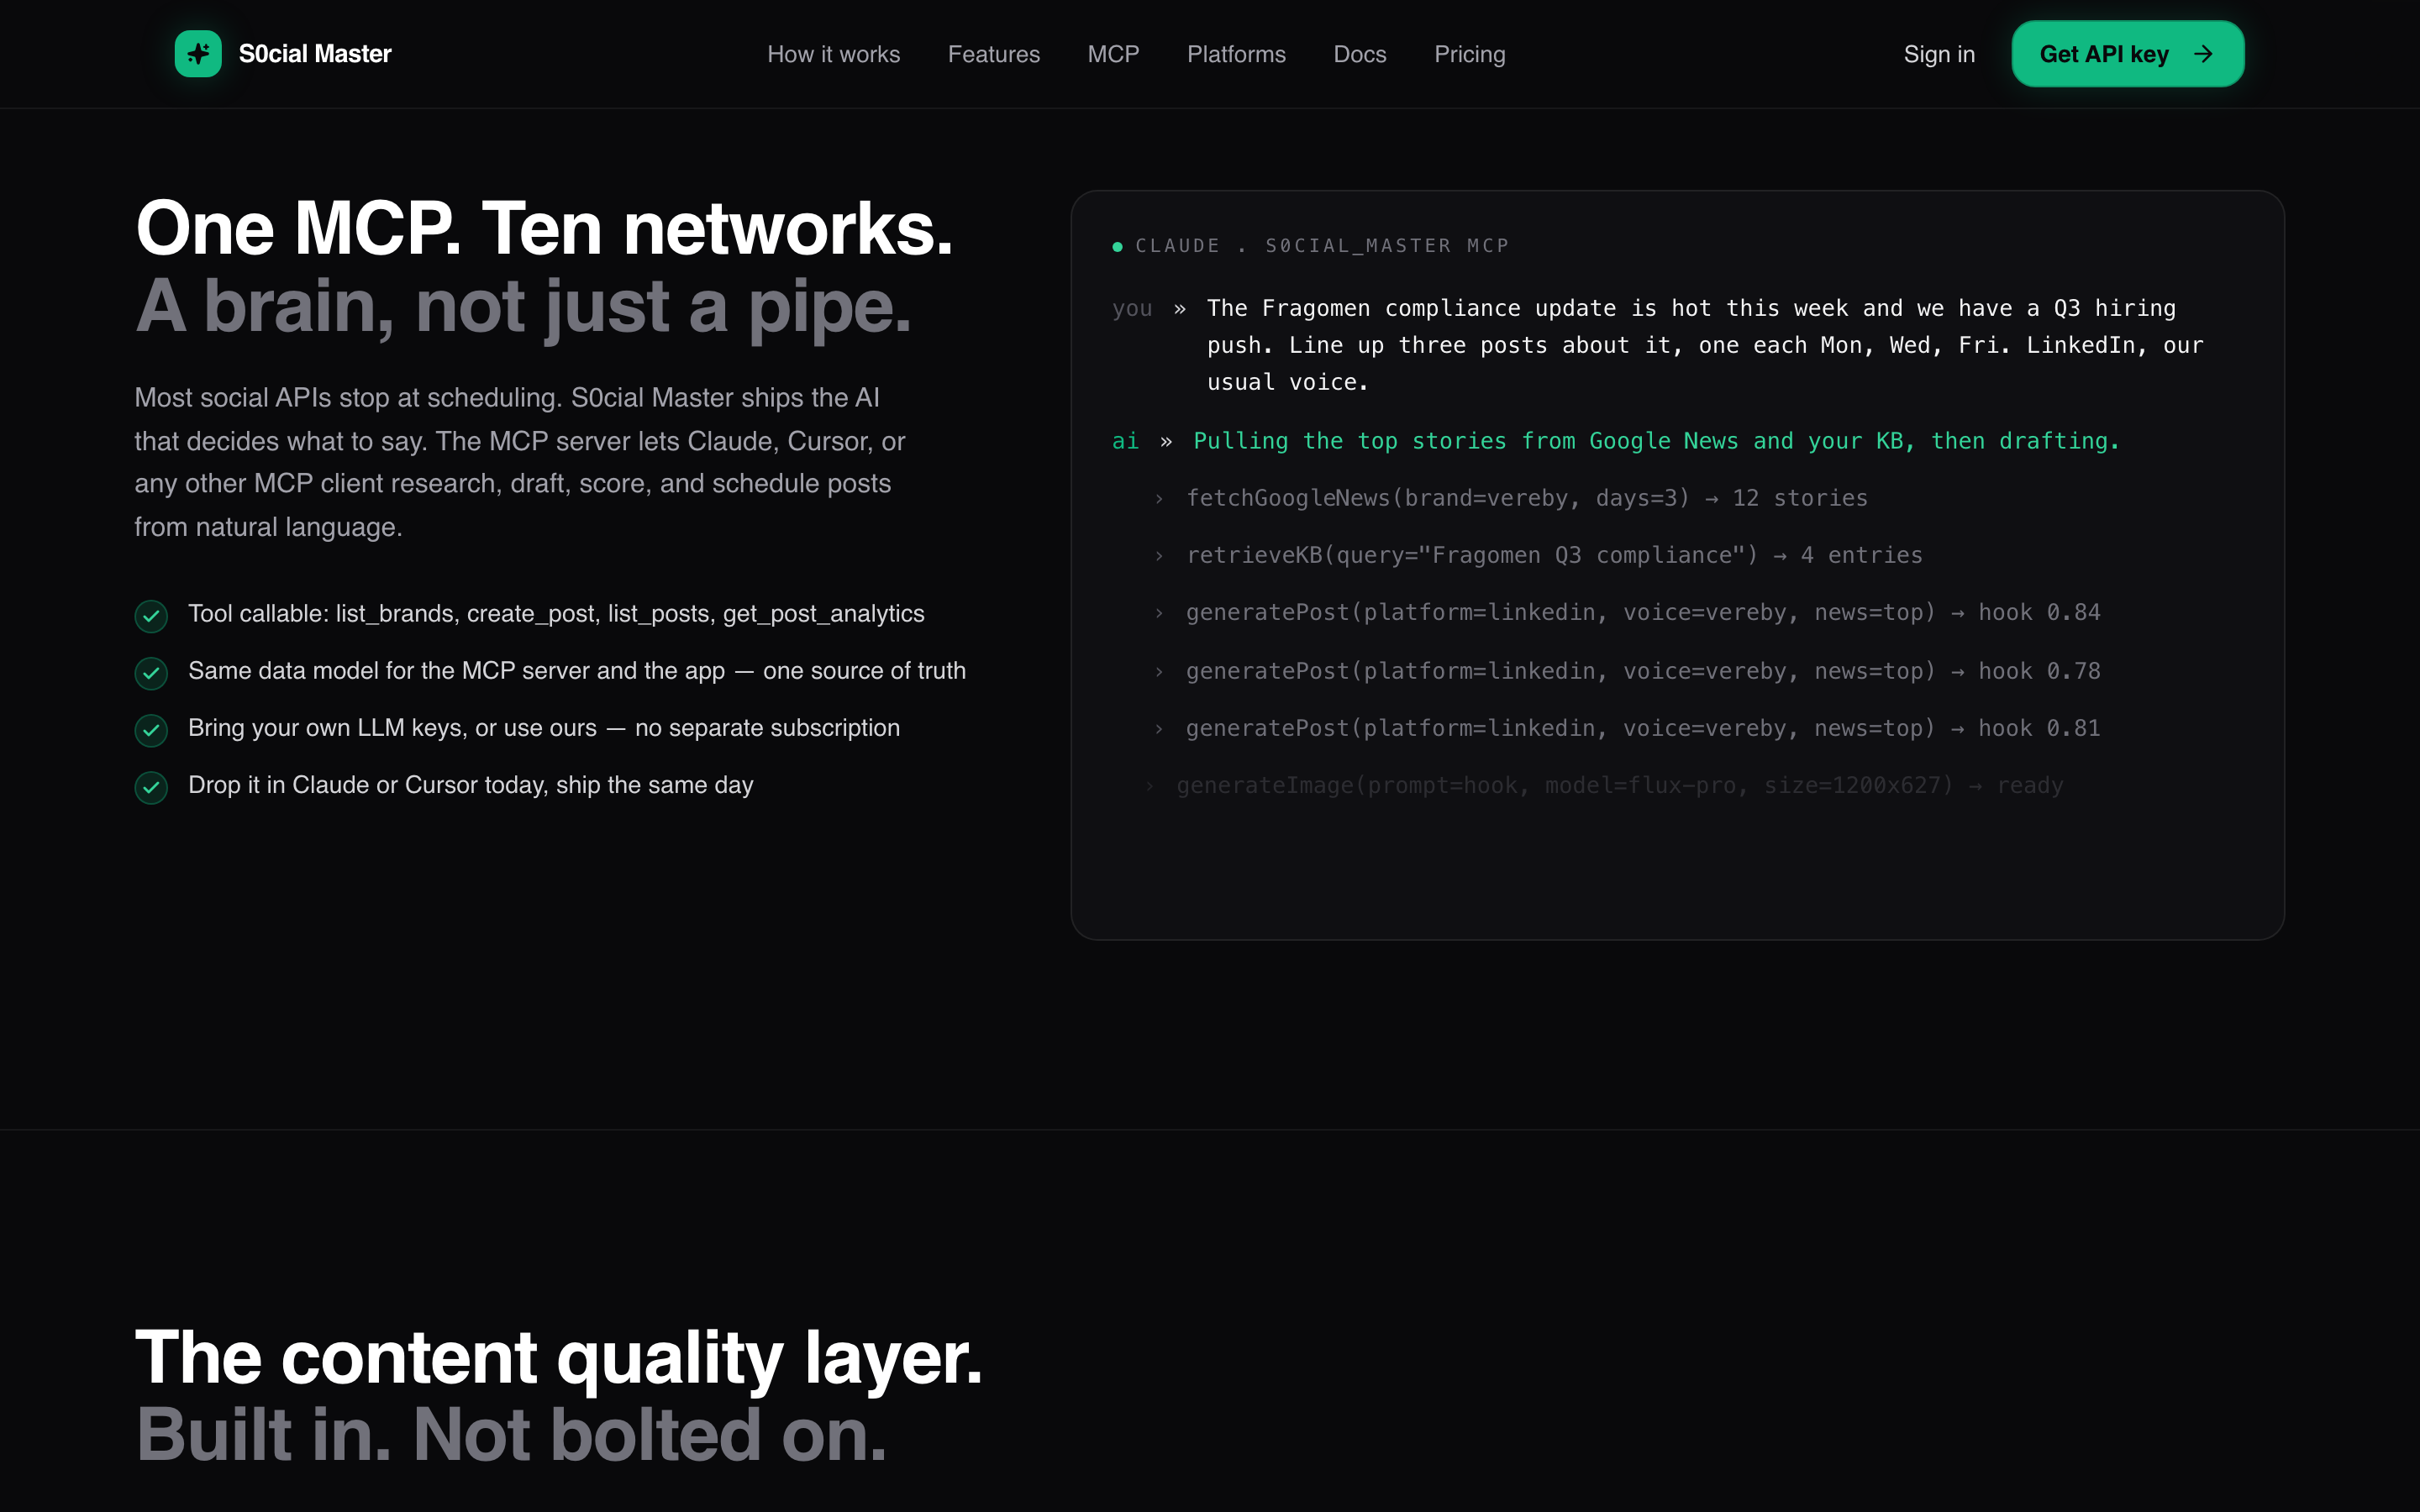Click 'Same data model for the MCP server' text

(x=577, y=671)
